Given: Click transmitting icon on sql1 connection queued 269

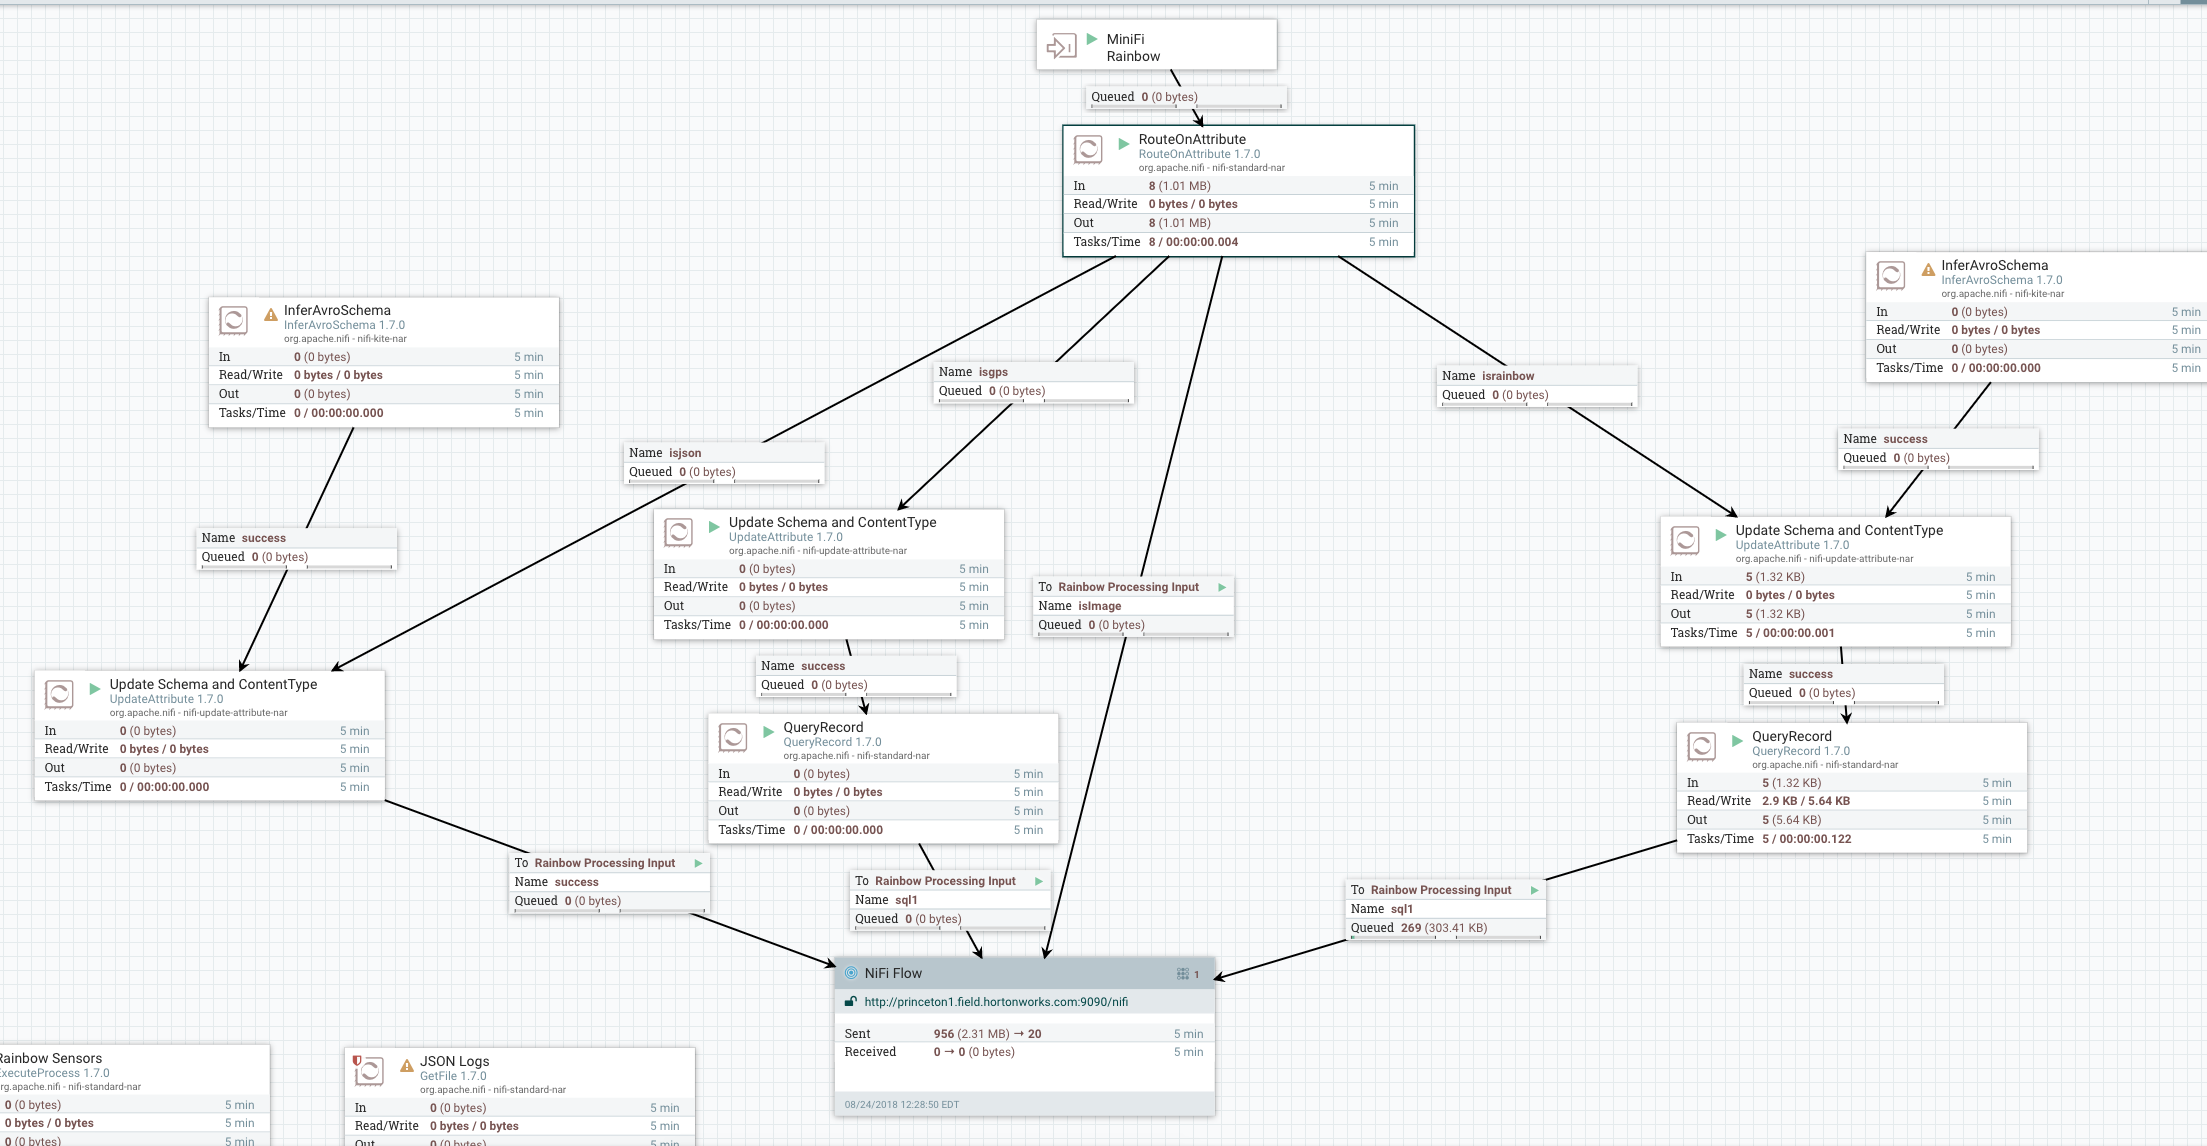Looking at the screenshot, I should coord(1535,890).
